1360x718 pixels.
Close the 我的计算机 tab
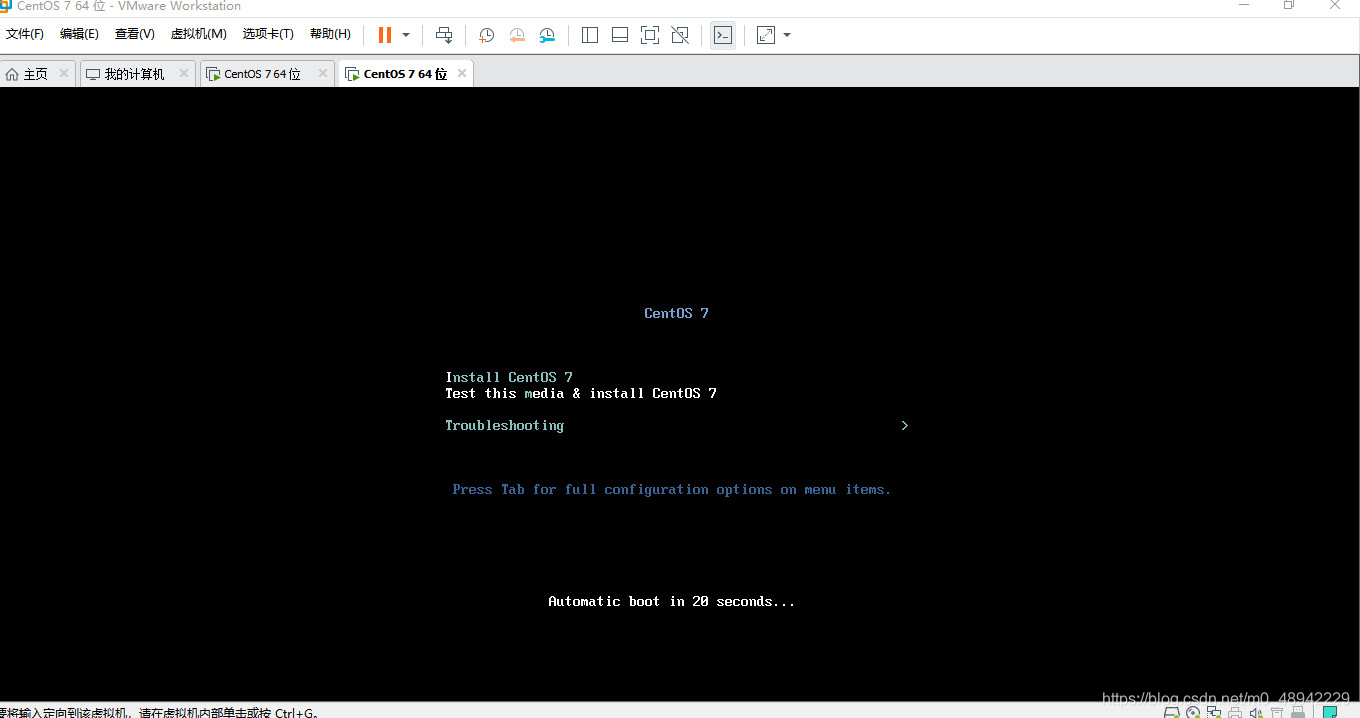pyautogui.click(x=184, y=73)
